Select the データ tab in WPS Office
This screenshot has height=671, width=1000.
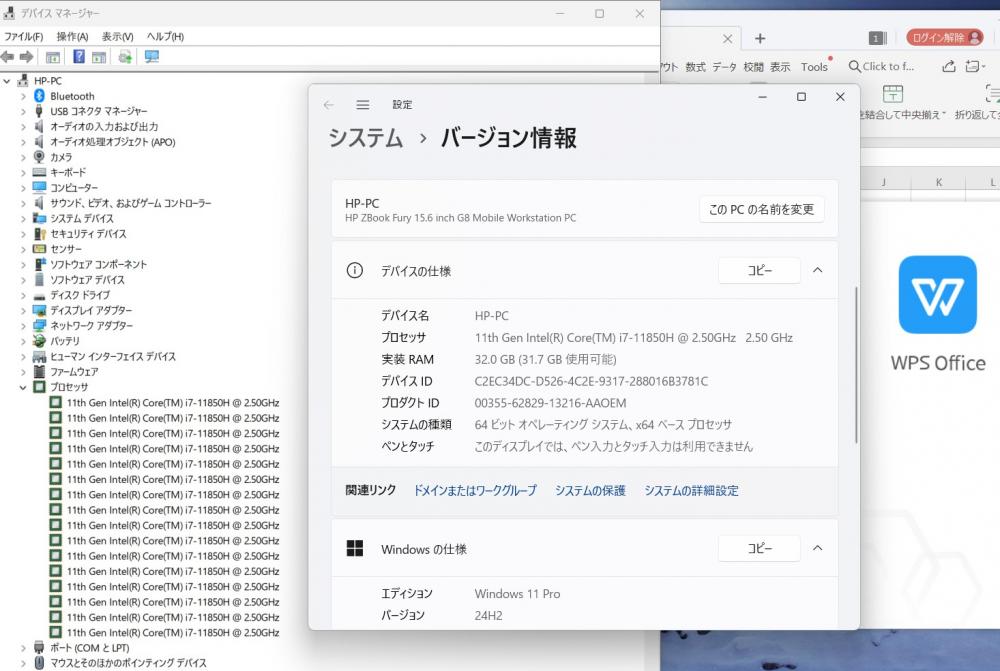coord(724,67)
